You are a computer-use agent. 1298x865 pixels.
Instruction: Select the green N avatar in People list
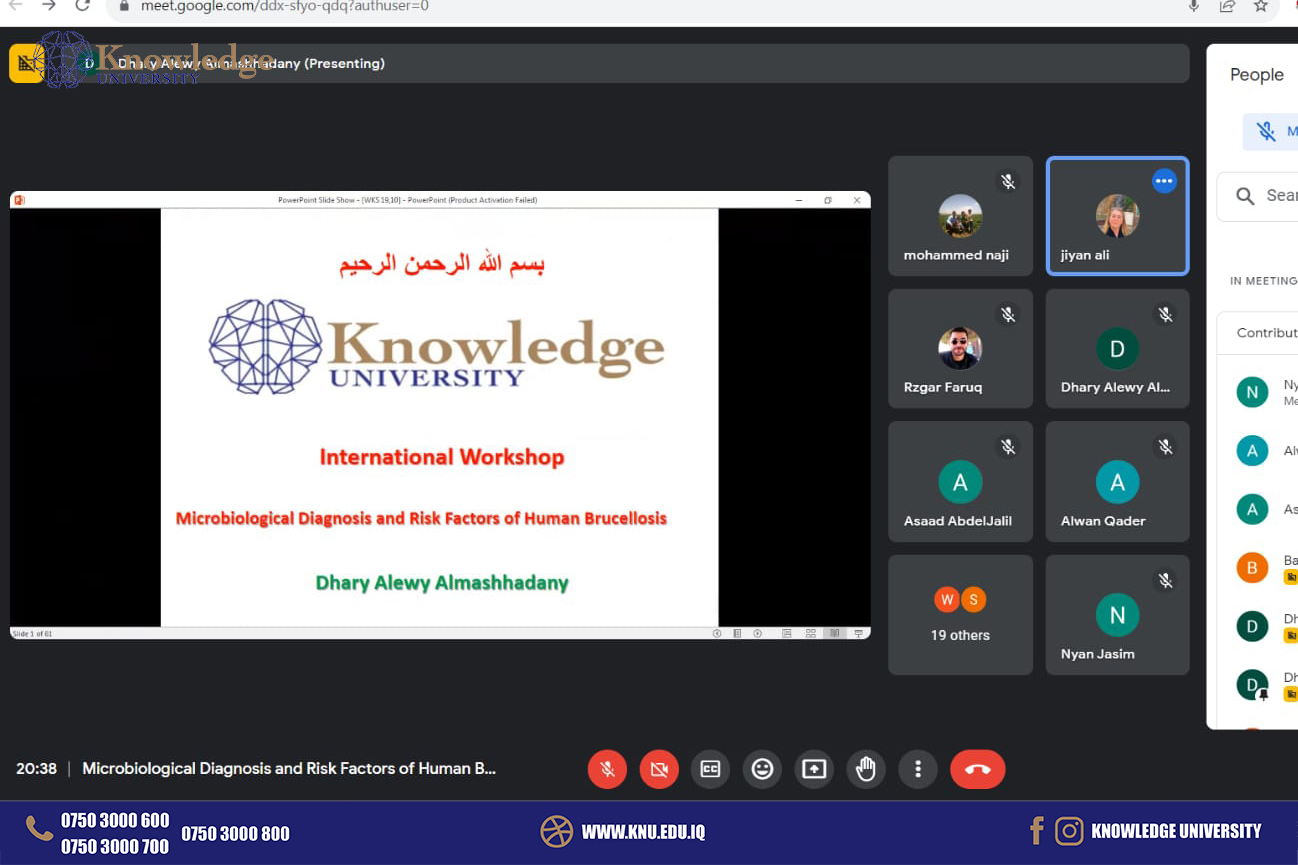coord(1252,392)
